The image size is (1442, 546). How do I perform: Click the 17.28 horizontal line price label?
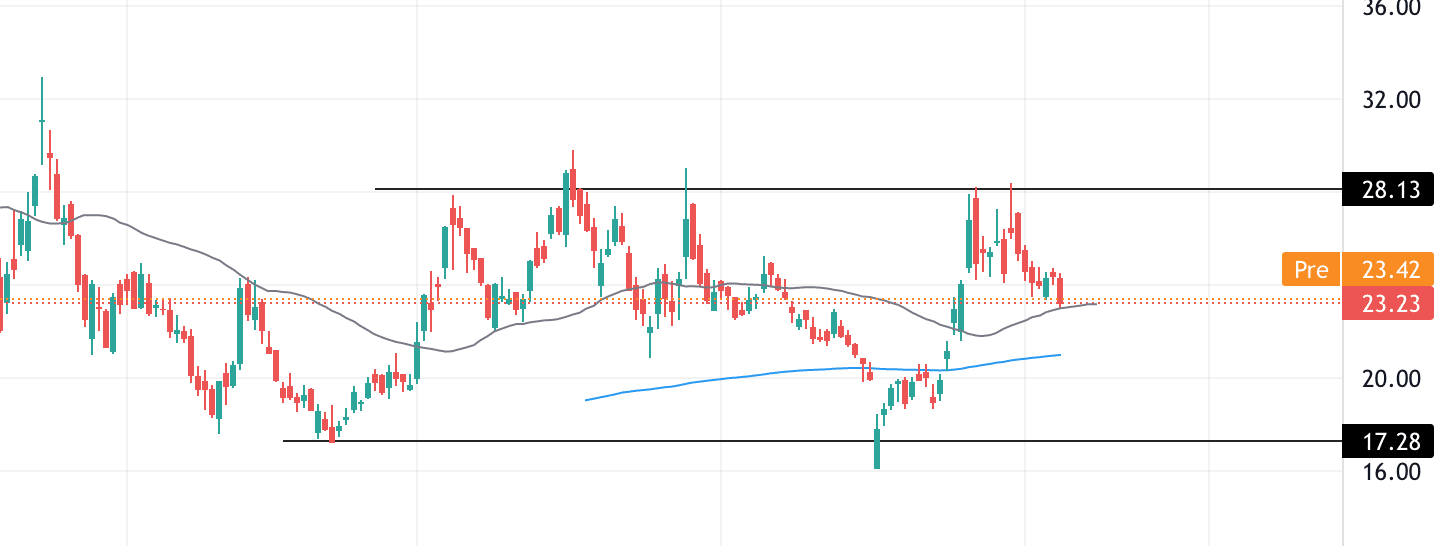tap(1388, 440)
